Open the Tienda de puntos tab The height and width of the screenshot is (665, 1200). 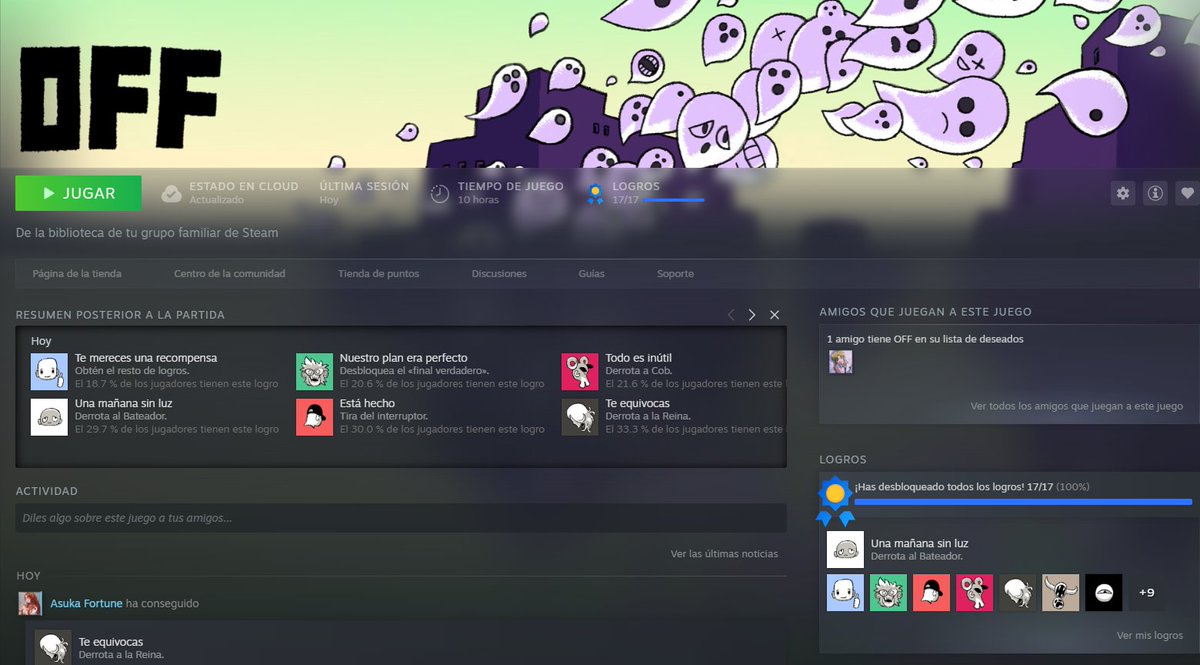click(x=378, y=274)
